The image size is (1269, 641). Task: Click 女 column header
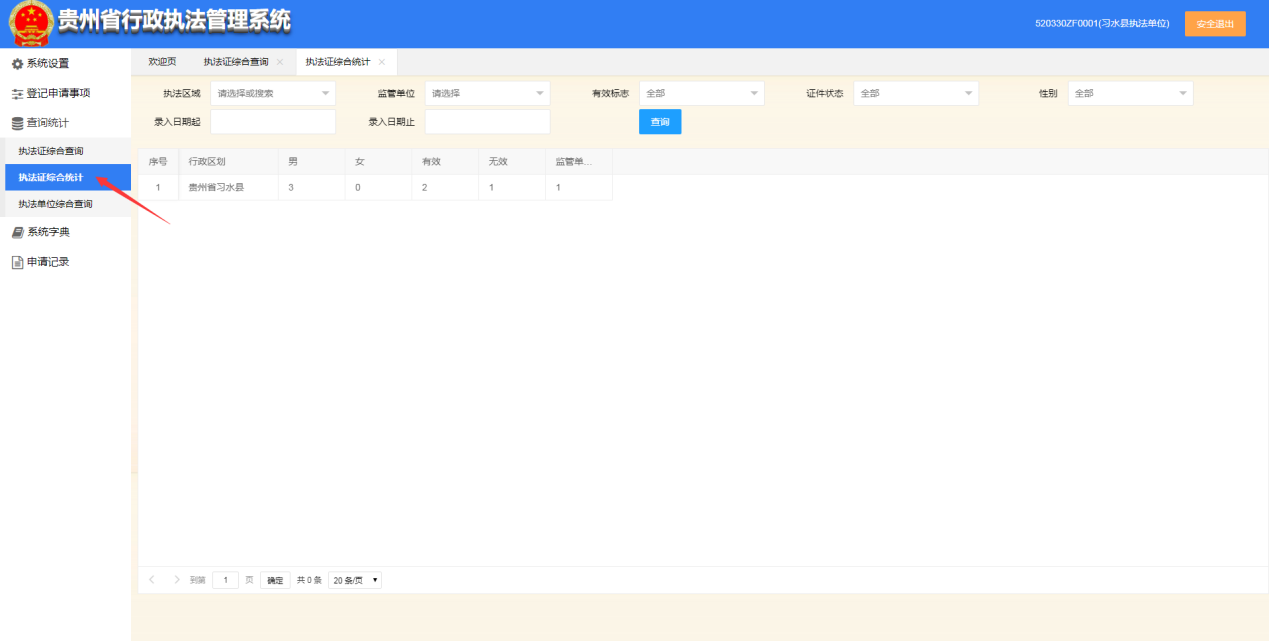point(378,162)
